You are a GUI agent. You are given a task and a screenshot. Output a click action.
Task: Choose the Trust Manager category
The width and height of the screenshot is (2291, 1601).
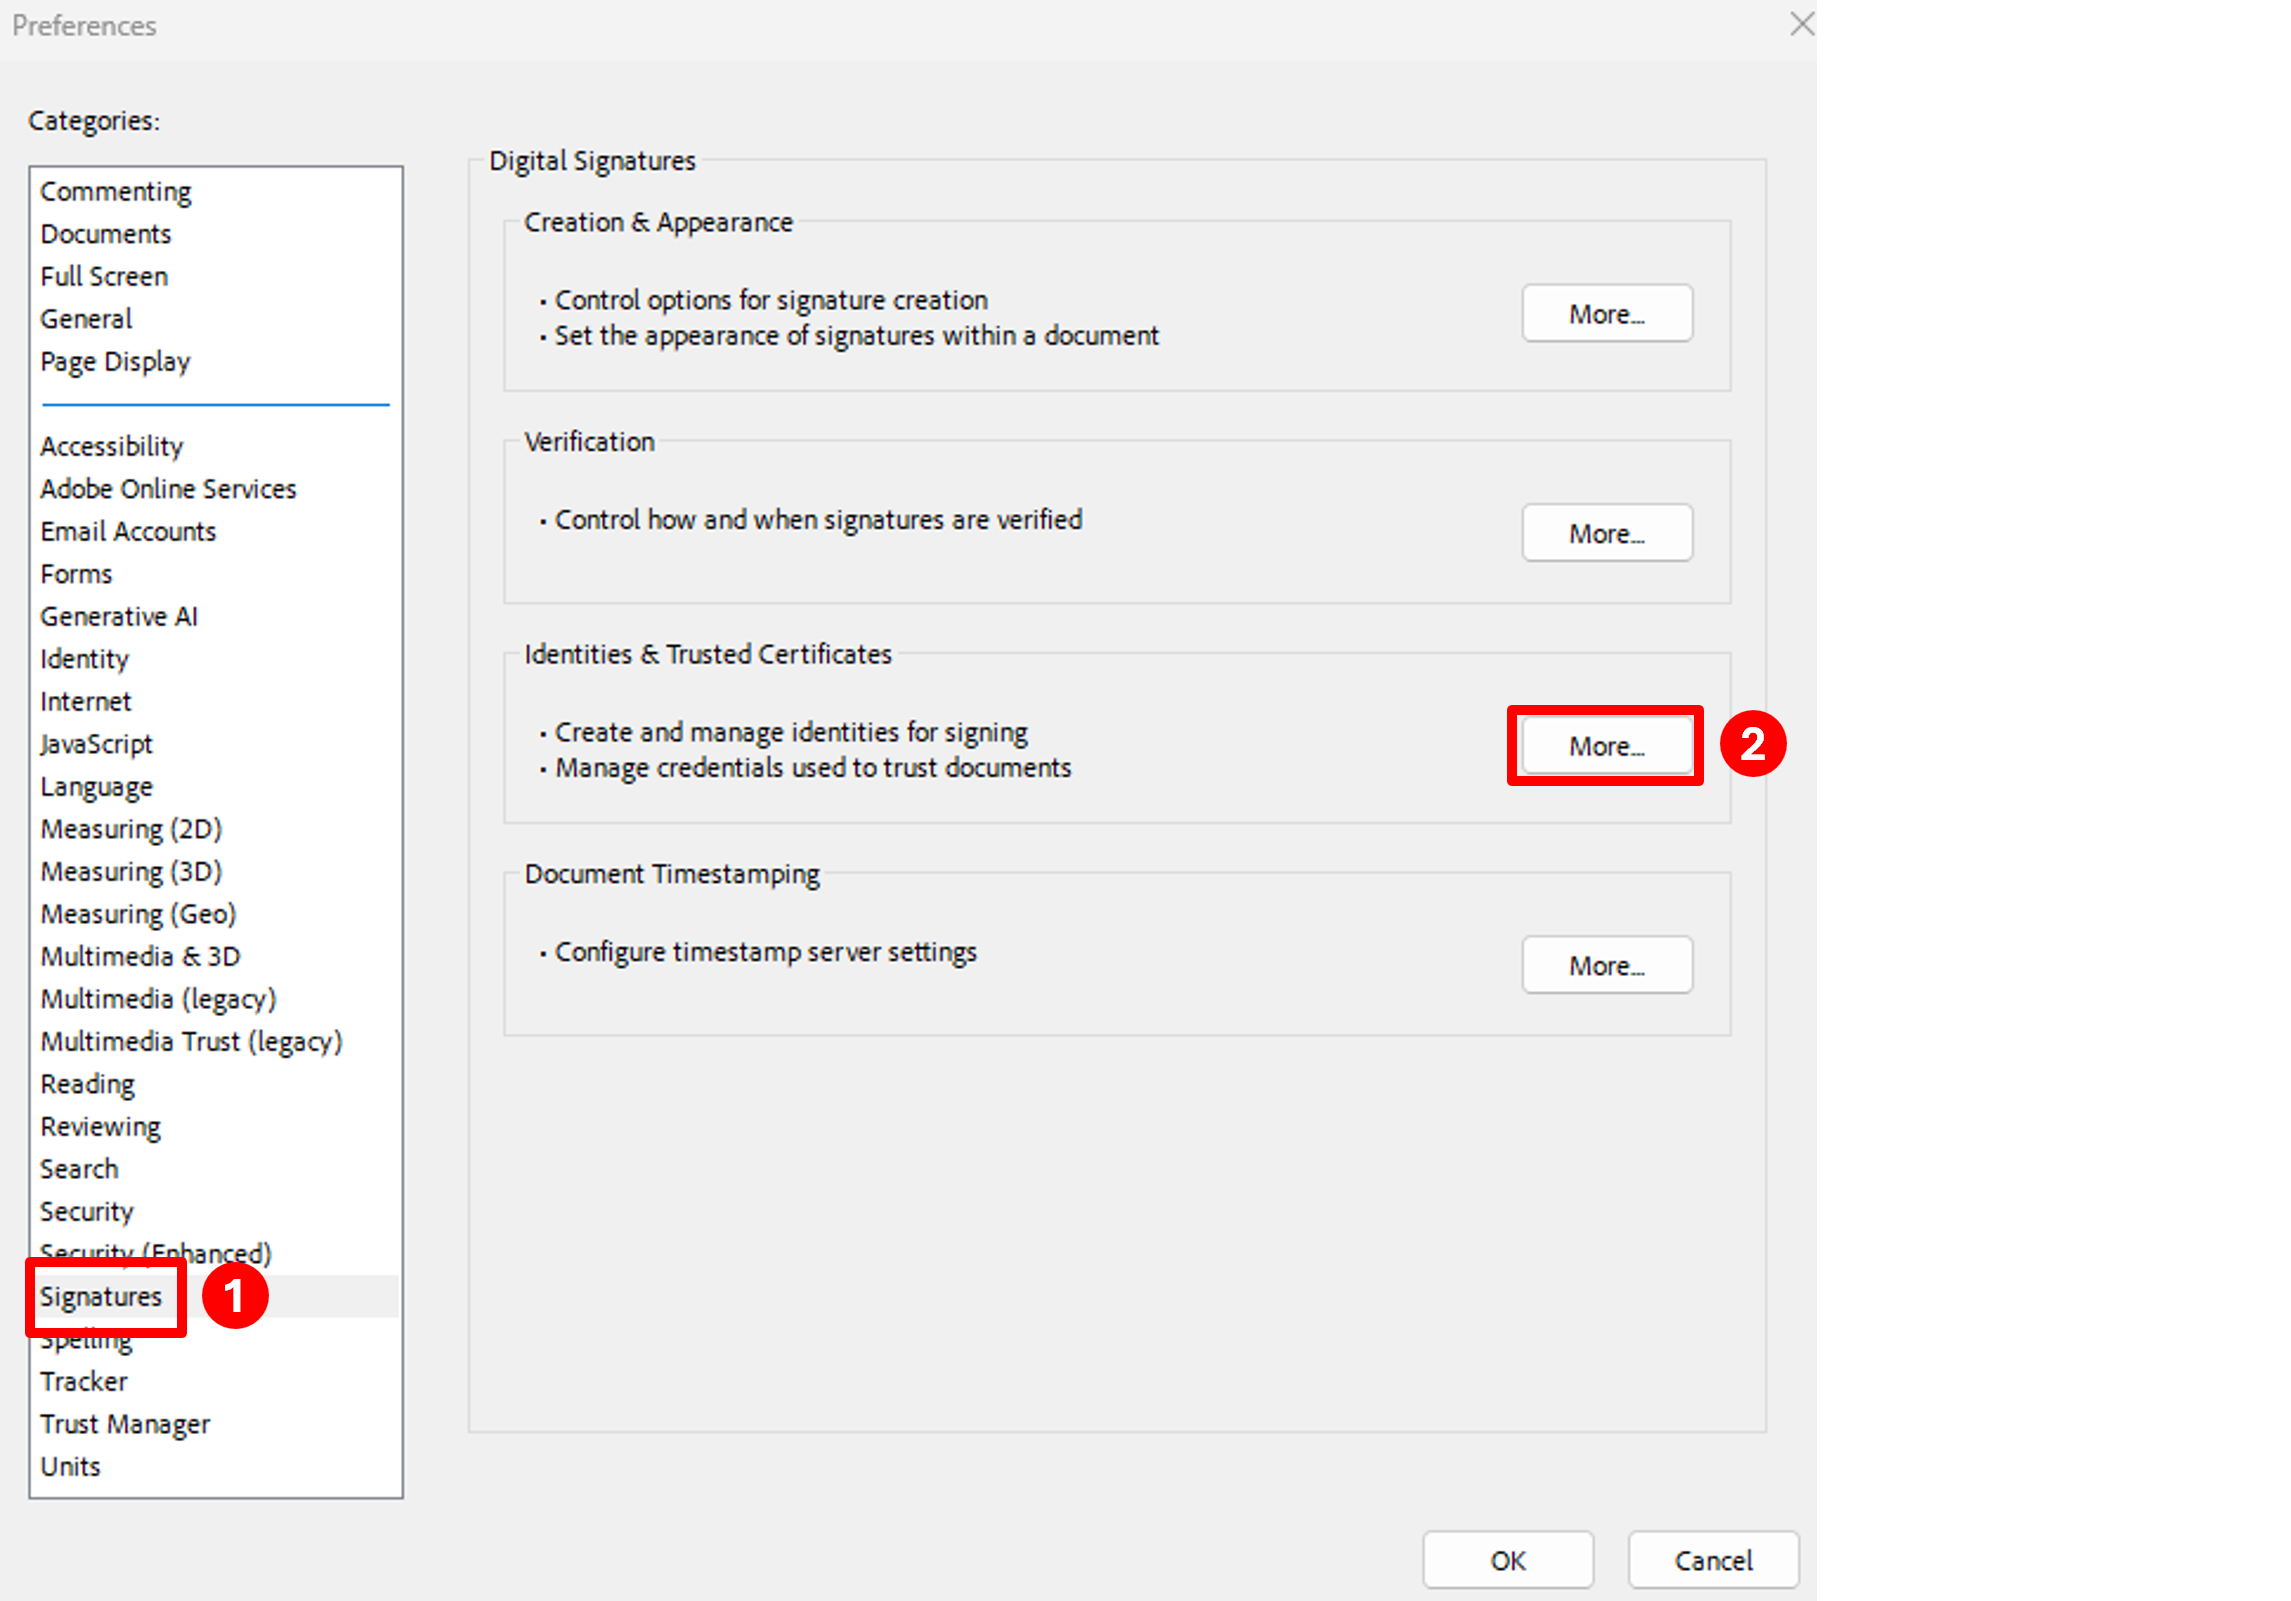coord(125,1424)
